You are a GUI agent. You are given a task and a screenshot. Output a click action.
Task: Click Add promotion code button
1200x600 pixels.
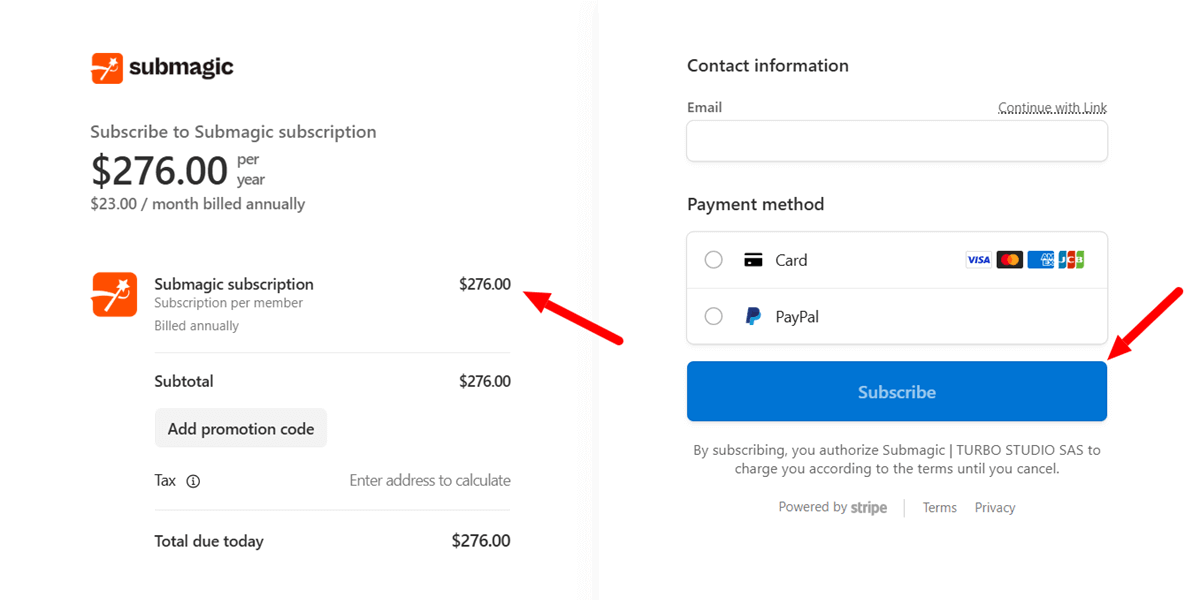coord(240,428)
